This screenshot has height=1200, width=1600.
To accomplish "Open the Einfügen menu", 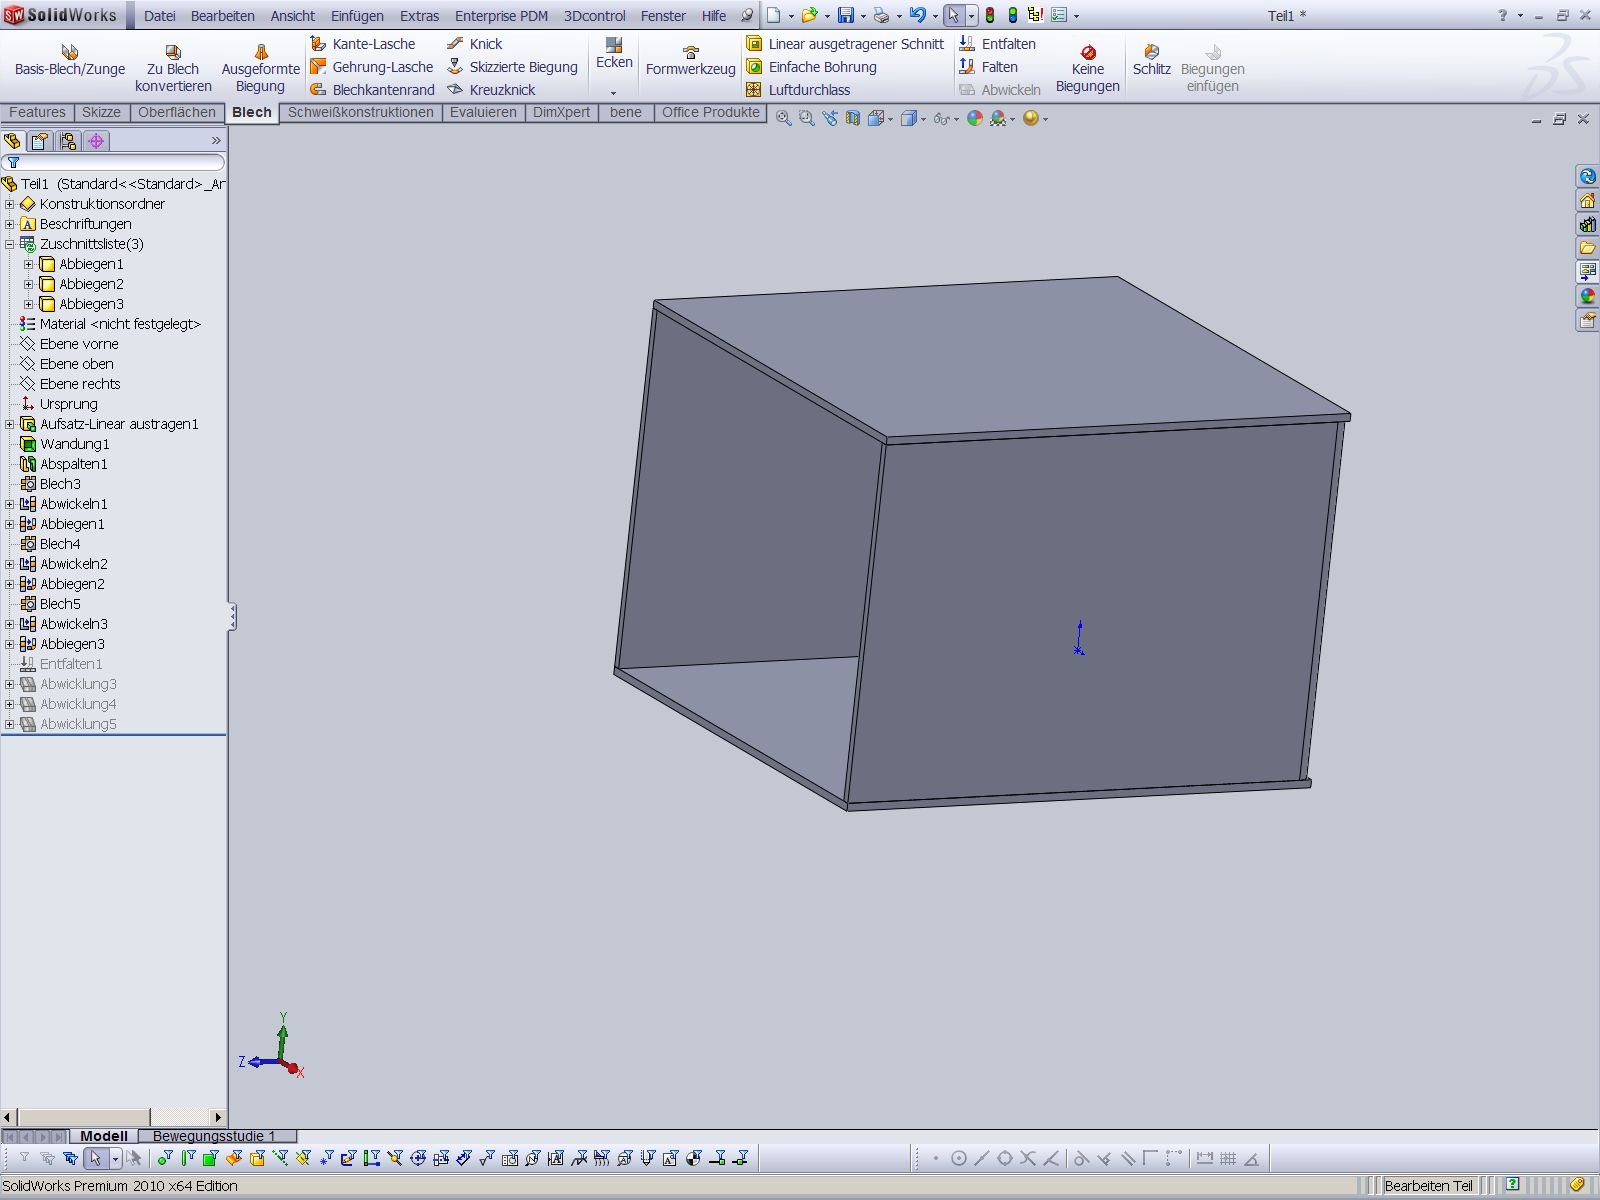I will (x=357, y=16).
